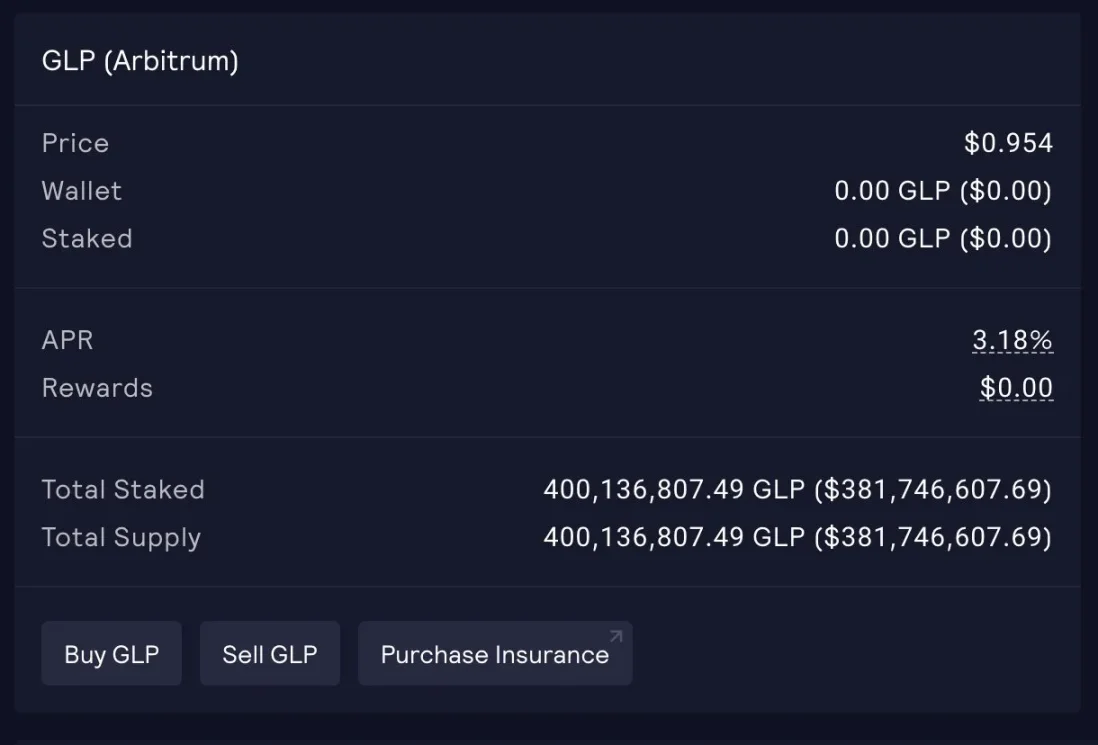Image resolution: width=1098 pixels, height=745 pixels.
Task: Click the Total Staked $381,746,607.69 dollar figure
Action: point(933,490)
